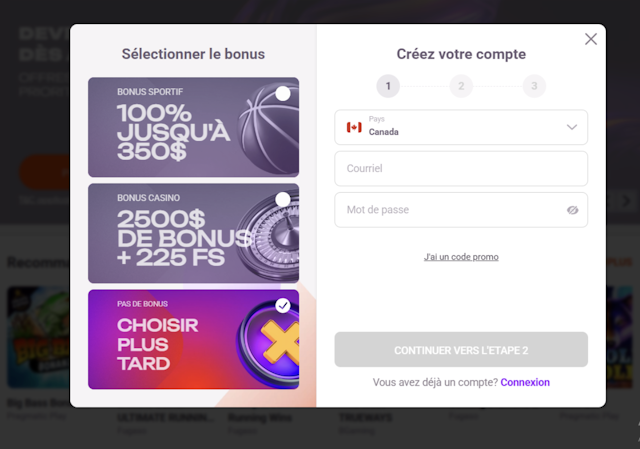The width and height of the screenshot is (640, 449).
Task: Select the sports bonus radio button
Action: click(283, 94)
